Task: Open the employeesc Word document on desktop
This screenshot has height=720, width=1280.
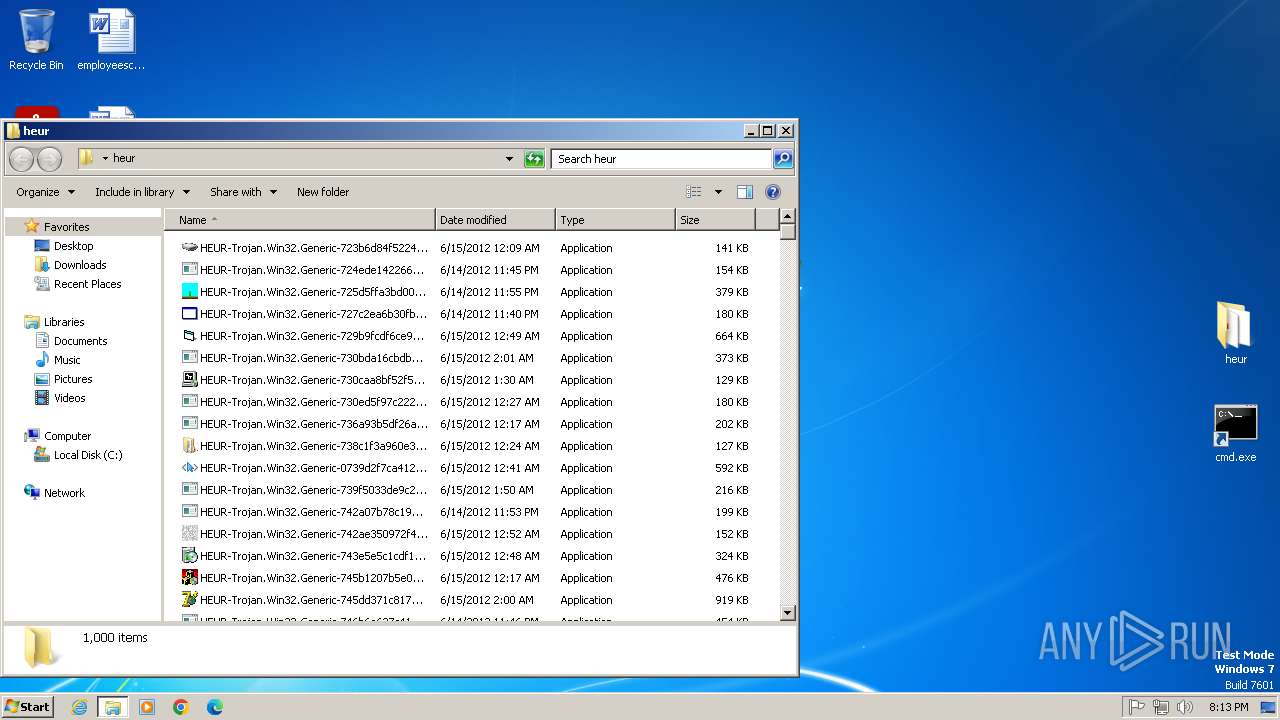Action: click(x=111, y=40)
